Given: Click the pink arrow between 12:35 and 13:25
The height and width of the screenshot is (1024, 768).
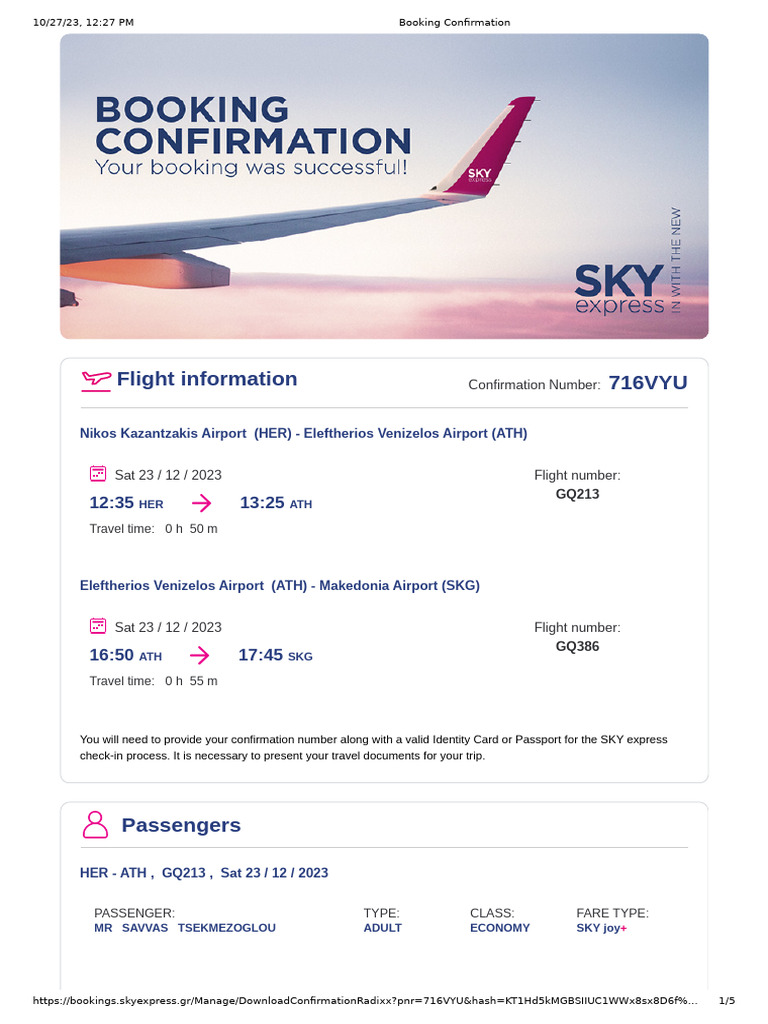Looking at the screenshot, I should pyautogui.click(x=200, y=503).
